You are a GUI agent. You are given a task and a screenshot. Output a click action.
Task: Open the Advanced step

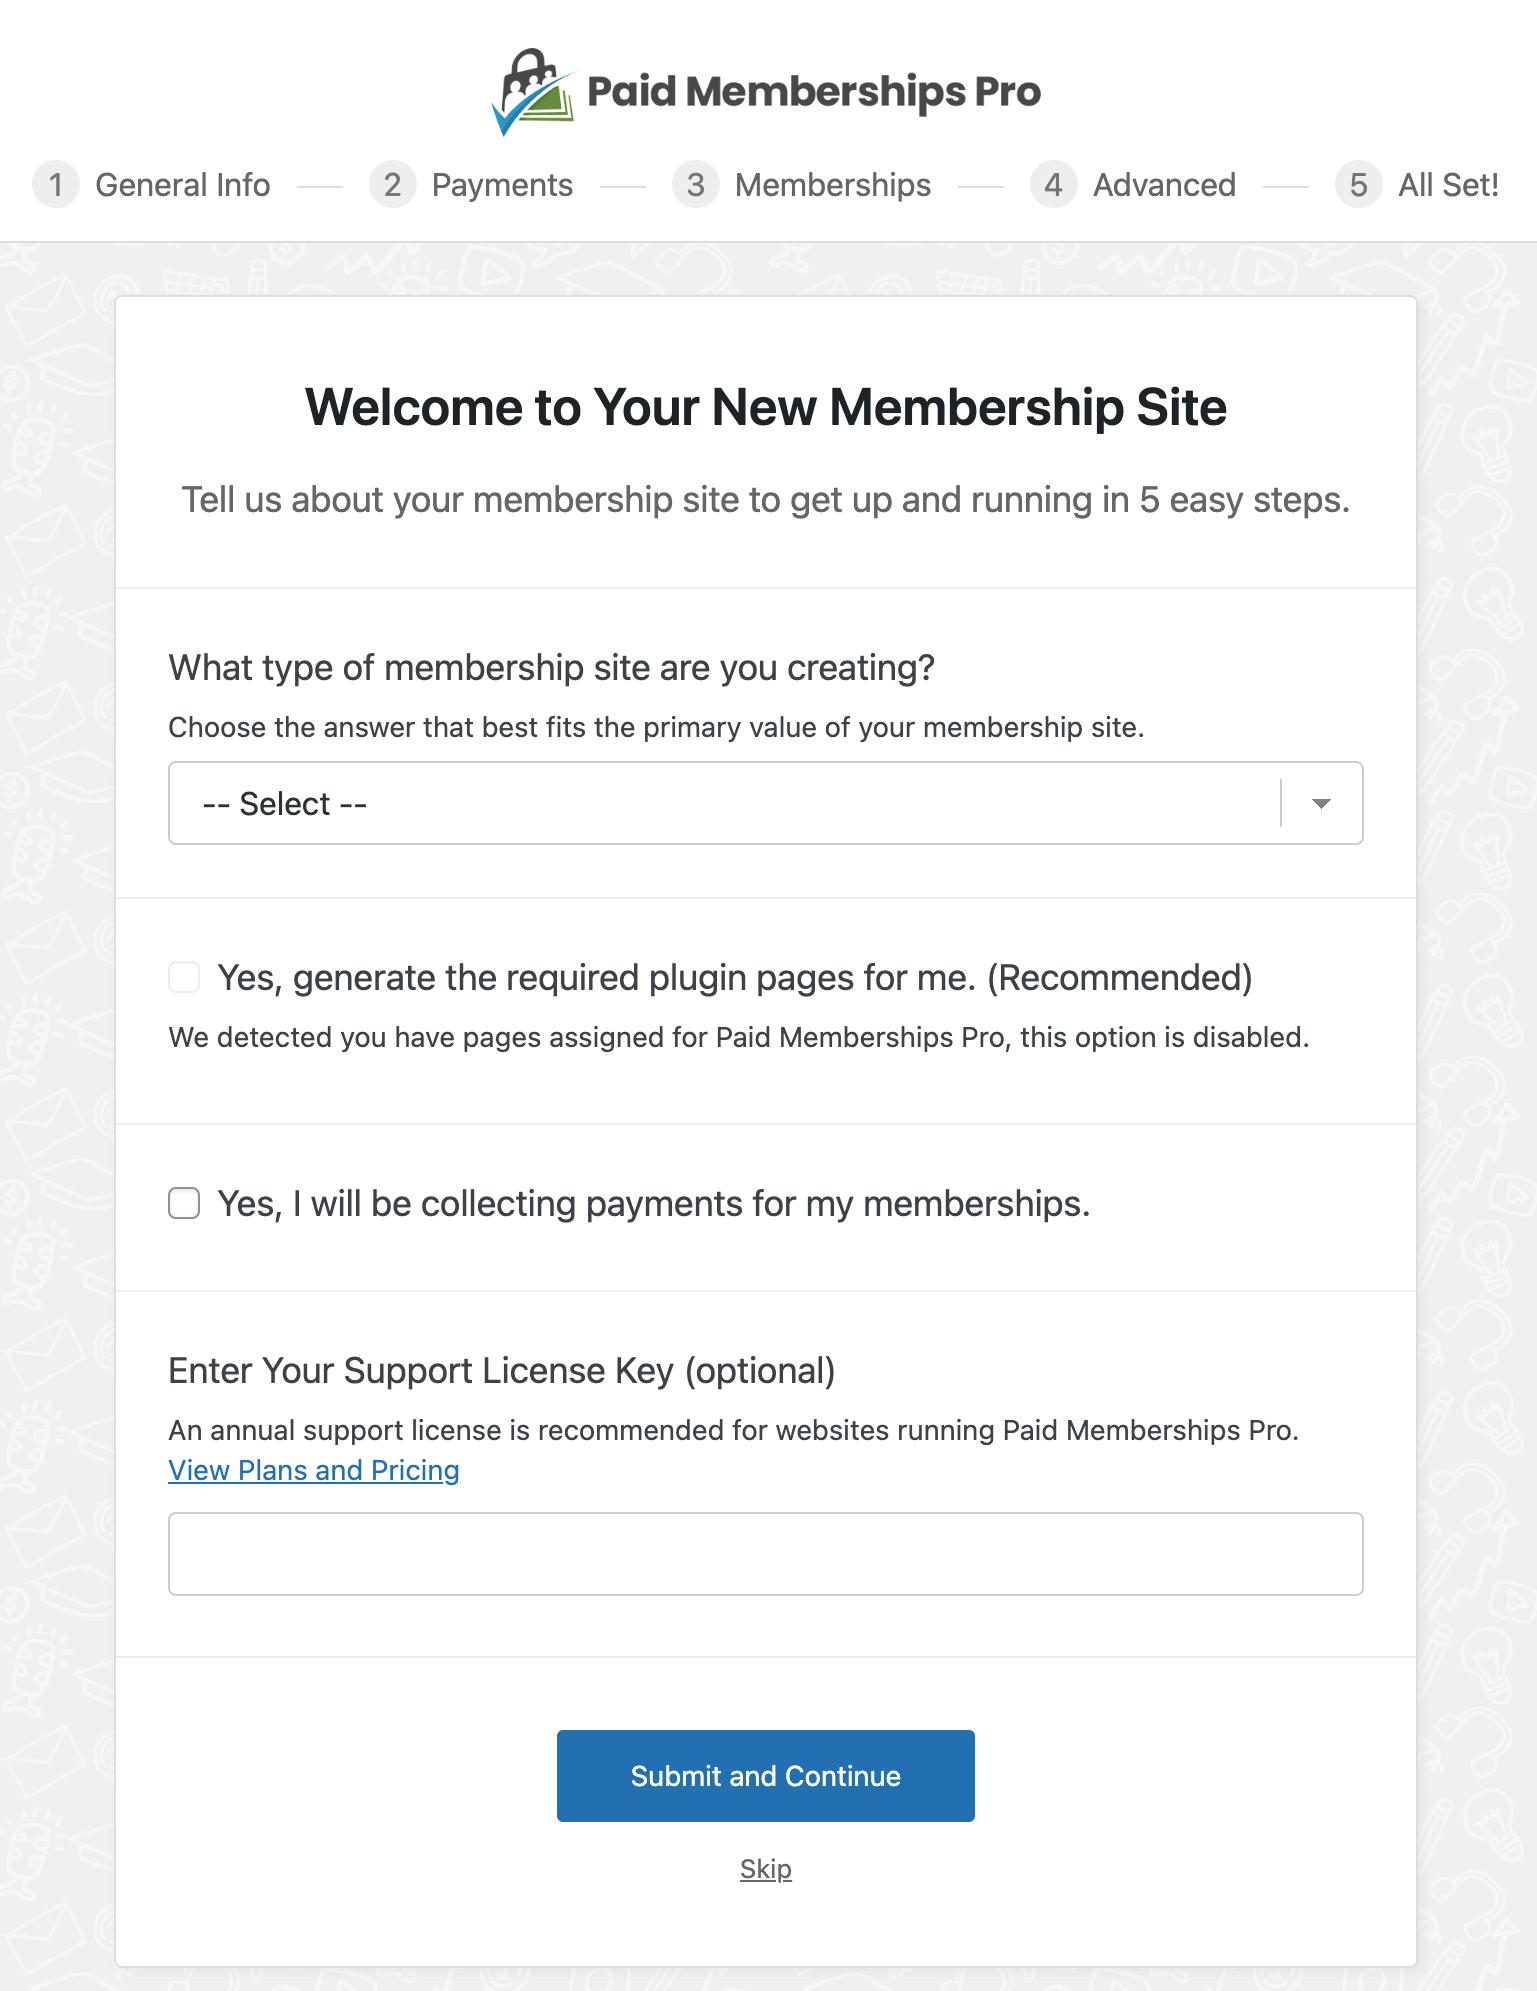[1164, 185]
